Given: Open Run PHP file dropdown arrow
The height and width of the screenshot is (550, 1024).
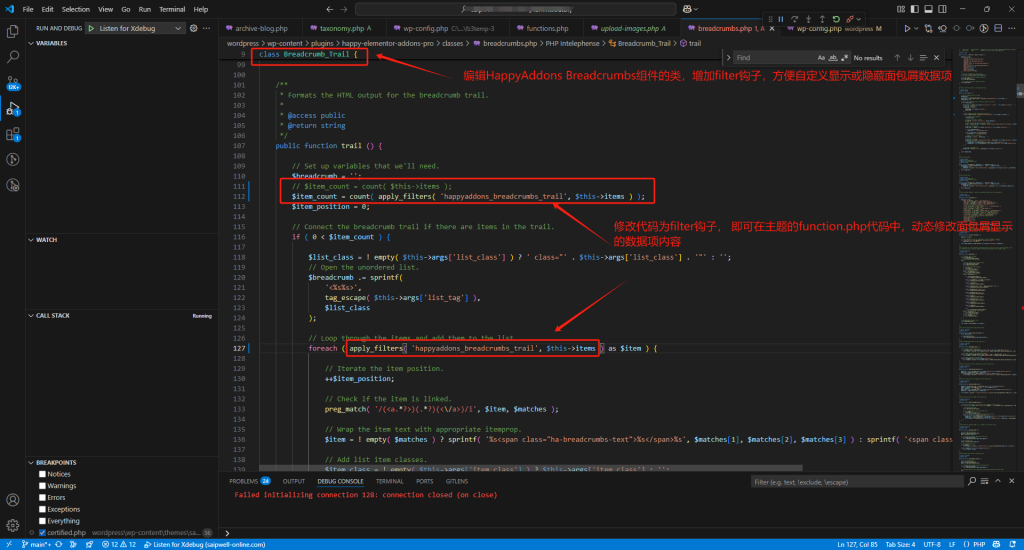Looking at the screenshot, I should click(916, 28).
